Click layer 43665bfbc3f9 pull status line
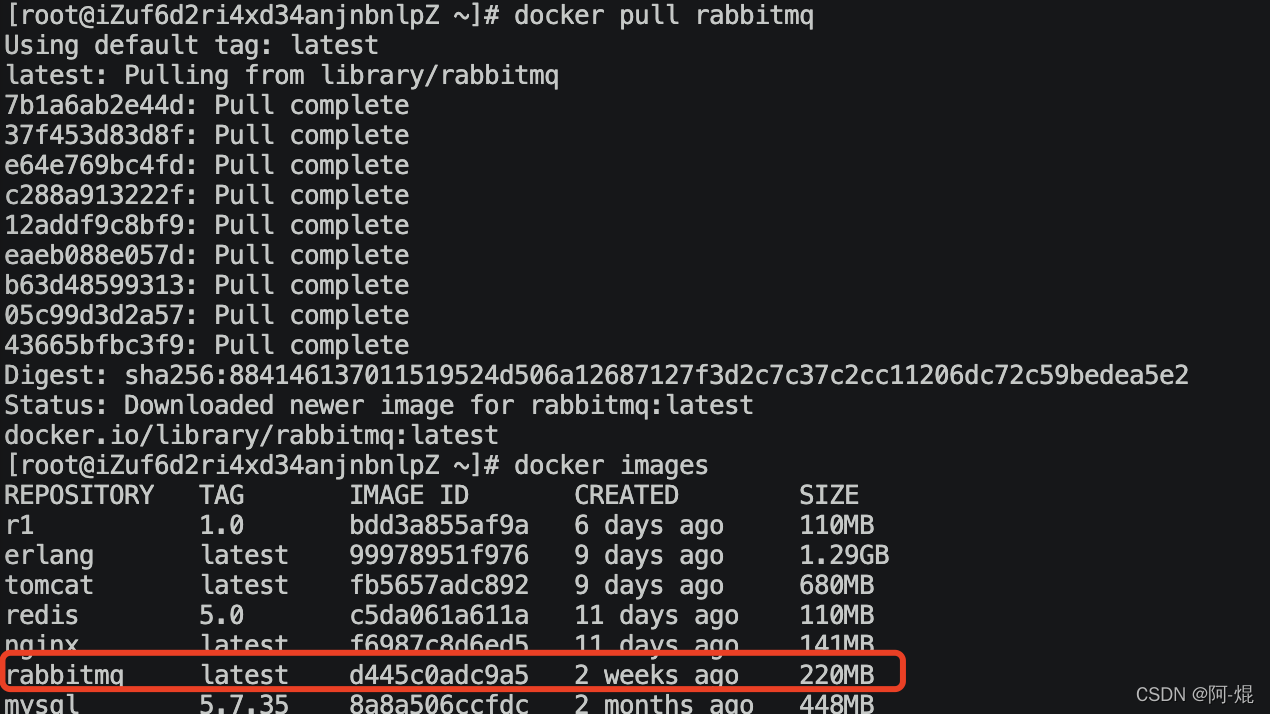 tap(207, 345)
